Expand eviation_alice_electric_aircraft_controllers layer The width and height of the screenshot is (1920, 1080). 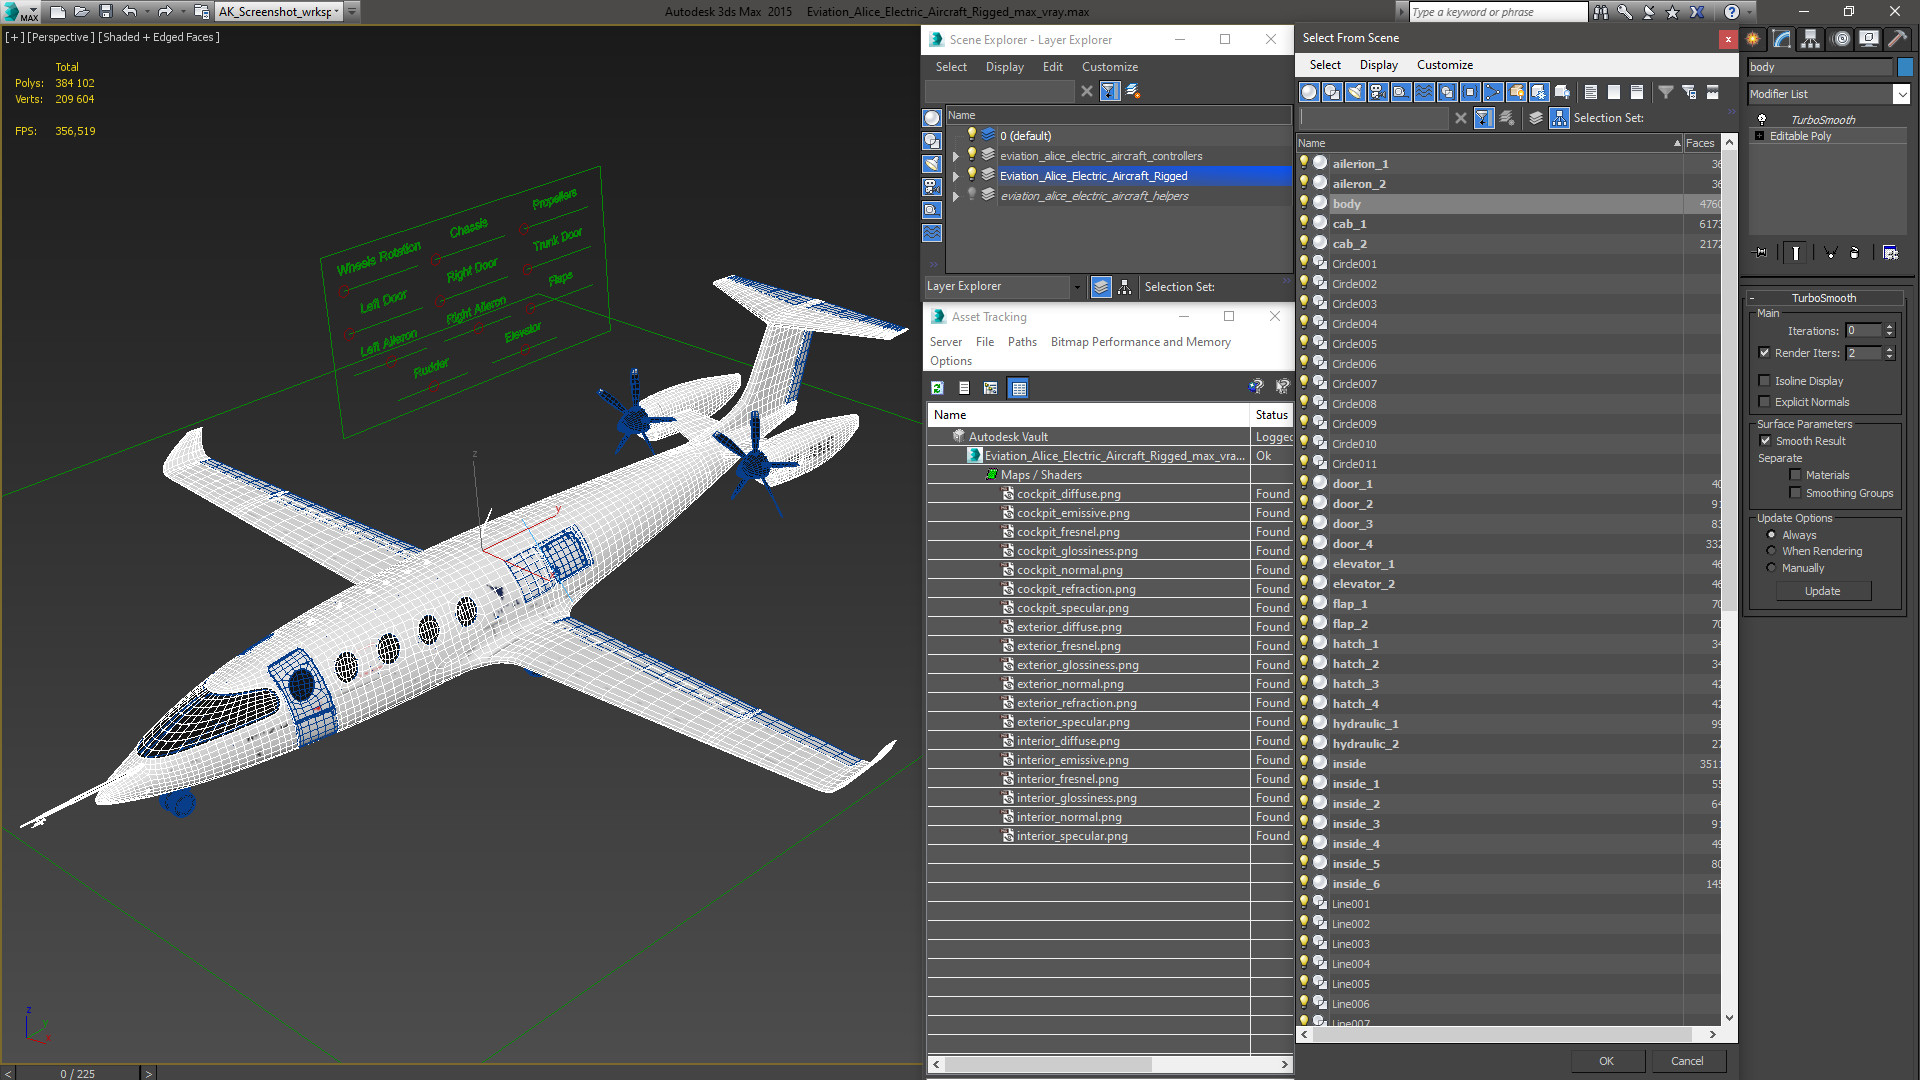(956, 156)
